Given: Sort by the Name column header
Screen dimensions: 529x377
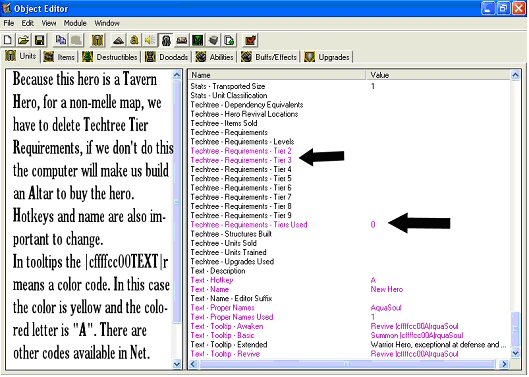Looking at the screenshot, I should pos(277,75).
